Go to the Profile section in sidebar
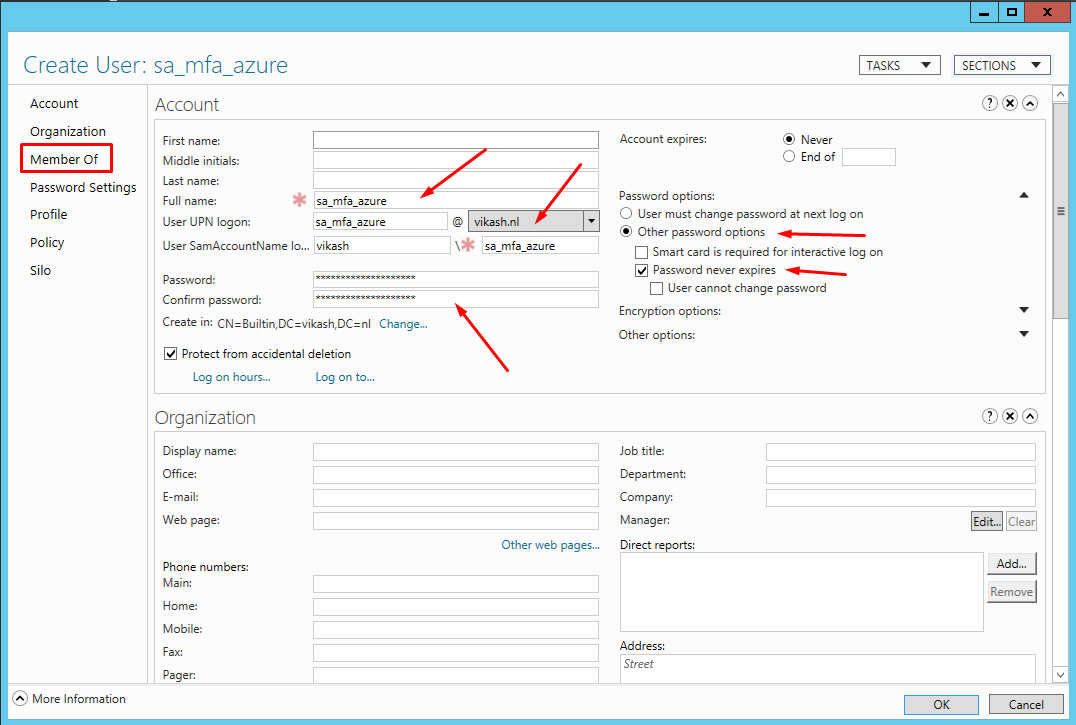 (x=49, y=214)
